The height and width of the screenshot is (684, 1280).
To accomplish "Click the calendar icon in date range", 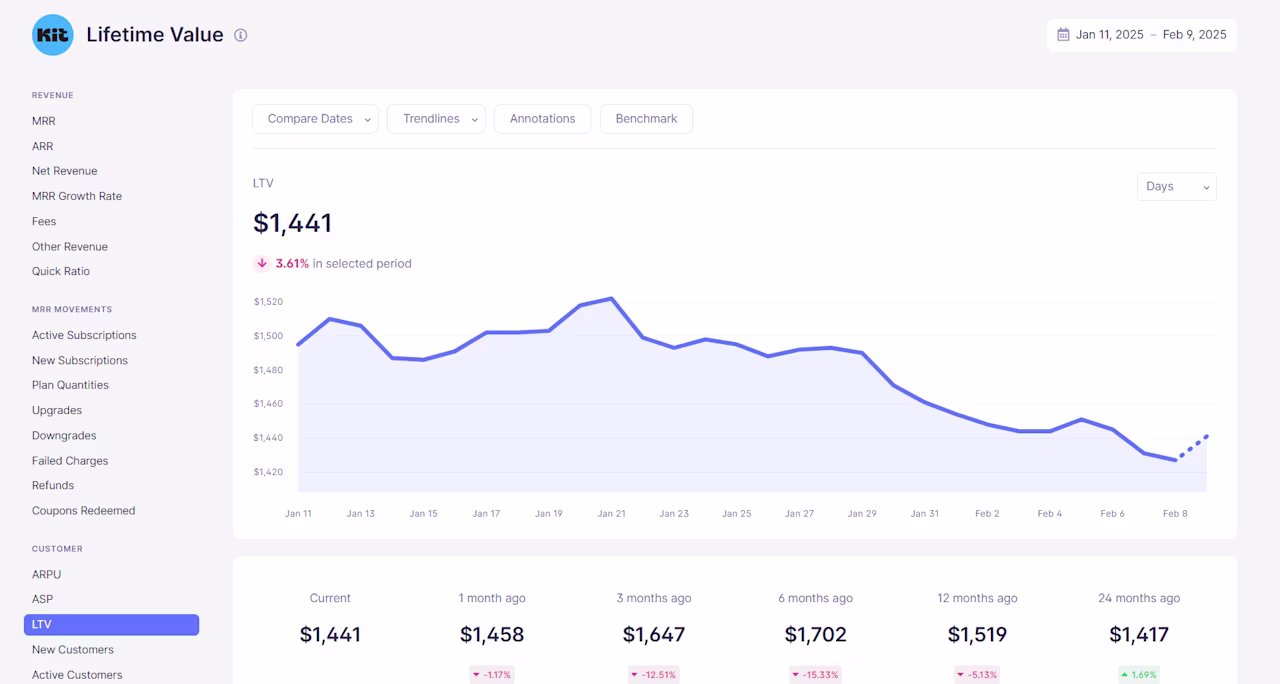I will point(1063,34).
